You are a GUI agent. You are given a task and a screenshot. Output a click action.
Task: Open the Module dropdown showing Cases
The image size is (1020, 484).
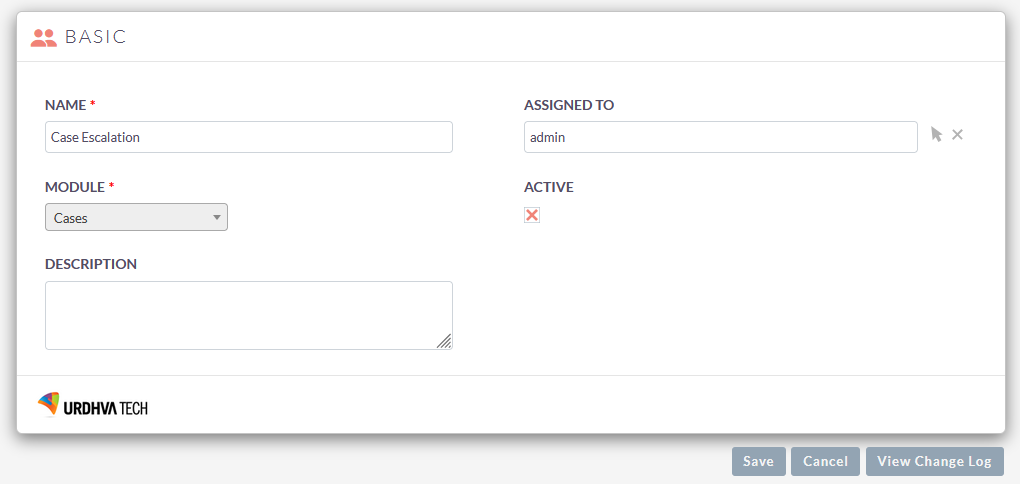pos(136,217)
